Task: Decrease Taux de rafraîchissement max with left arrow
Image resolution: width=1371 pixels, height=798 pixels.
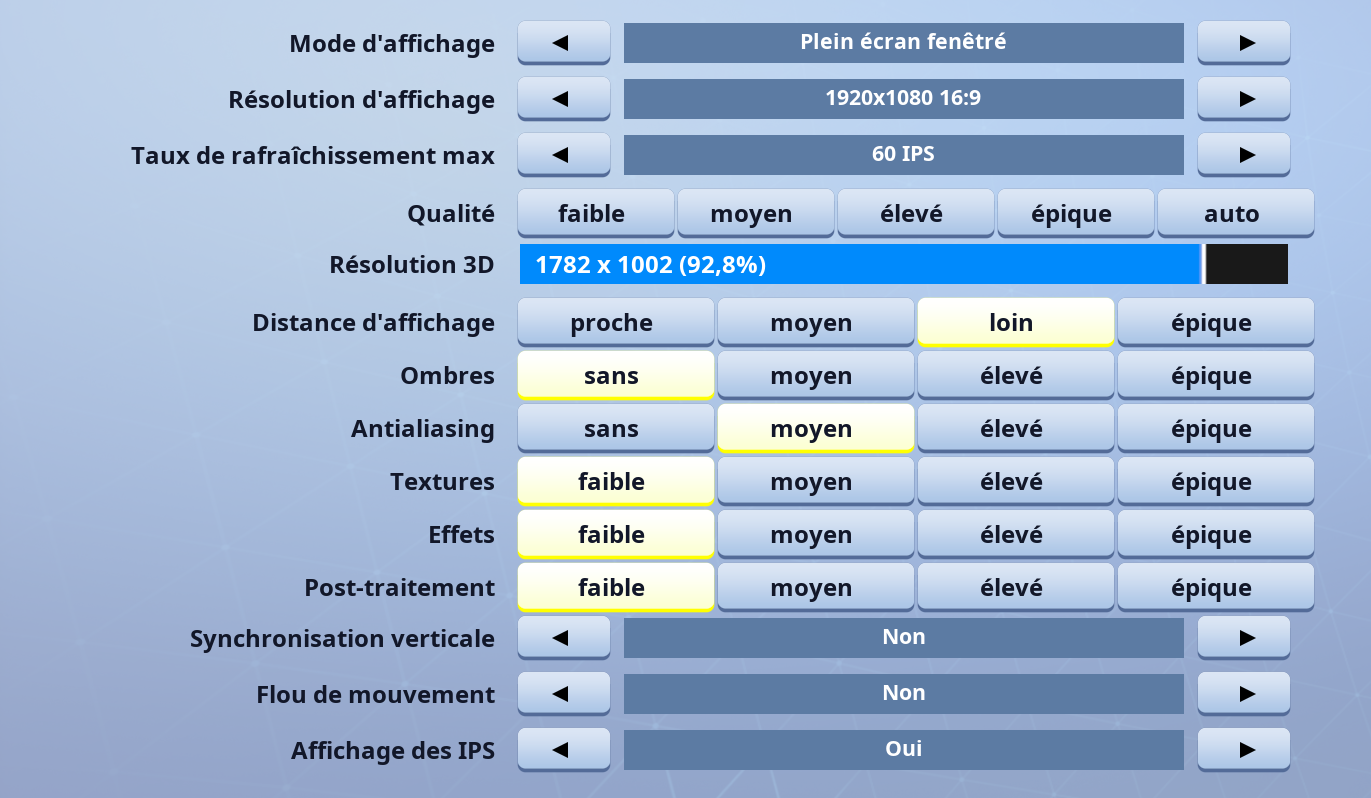Action: pos(564,155)
